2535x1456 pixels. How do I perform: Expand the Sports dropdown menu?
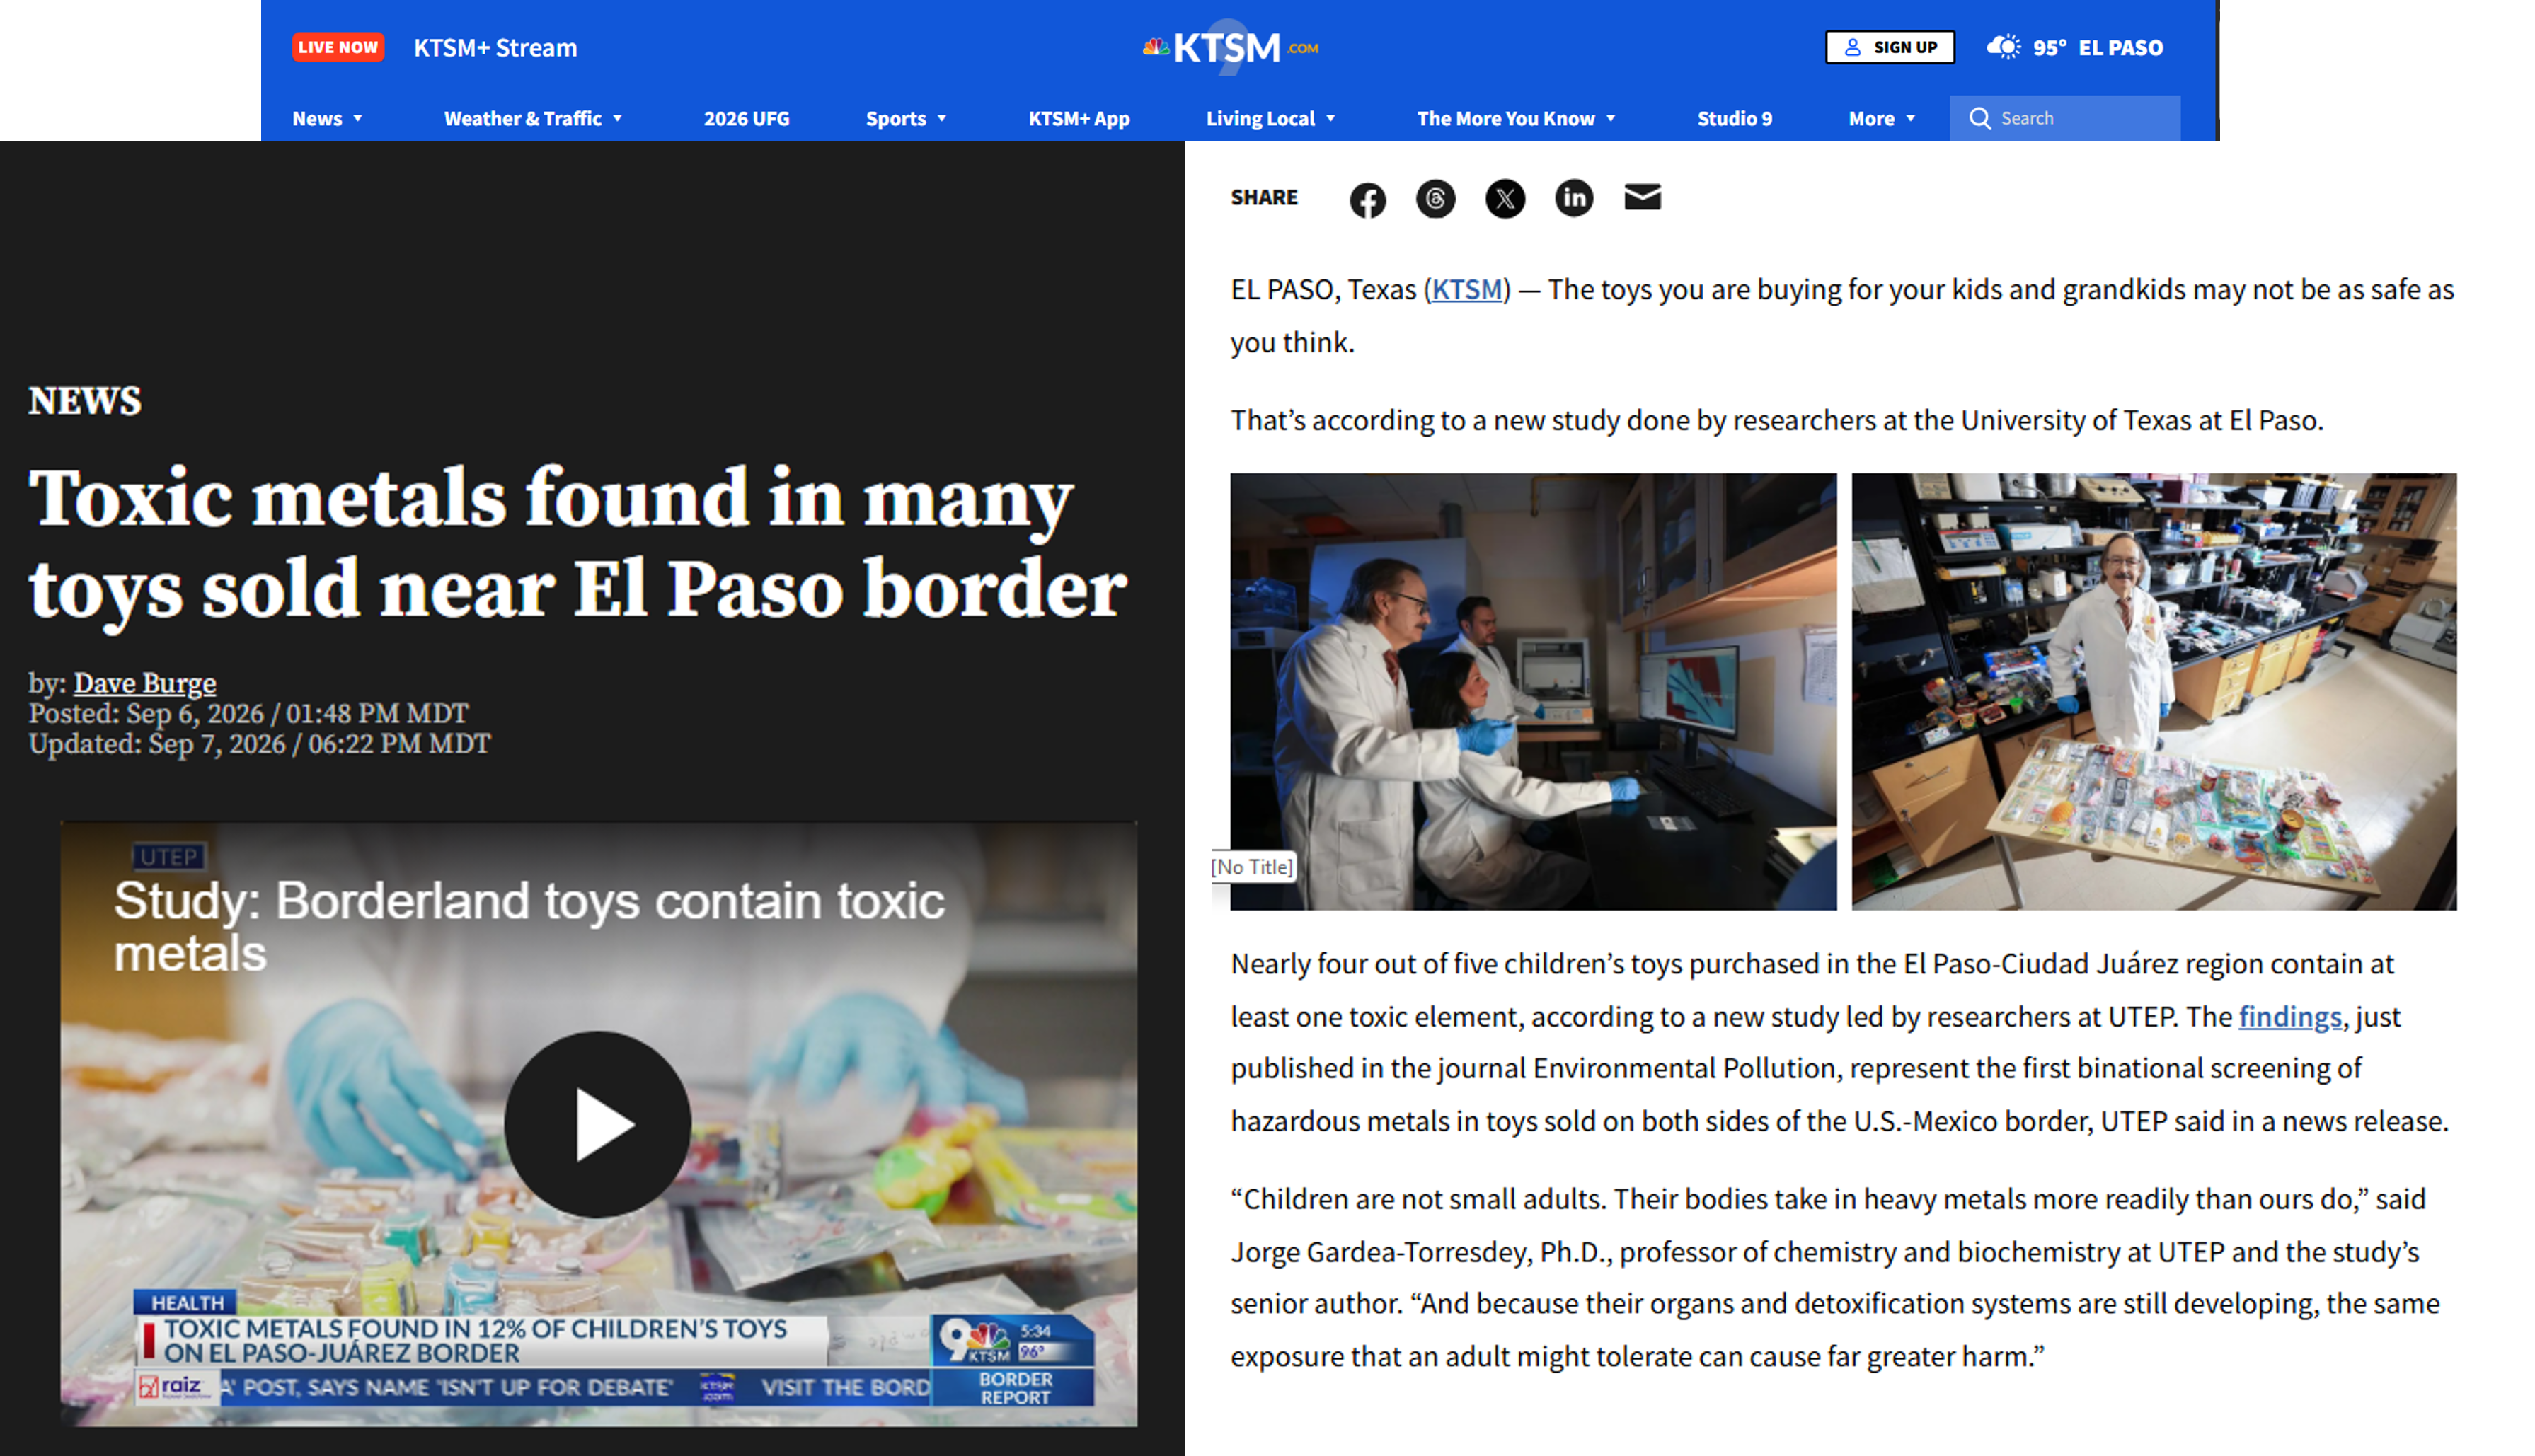click(x=905, y=118)
